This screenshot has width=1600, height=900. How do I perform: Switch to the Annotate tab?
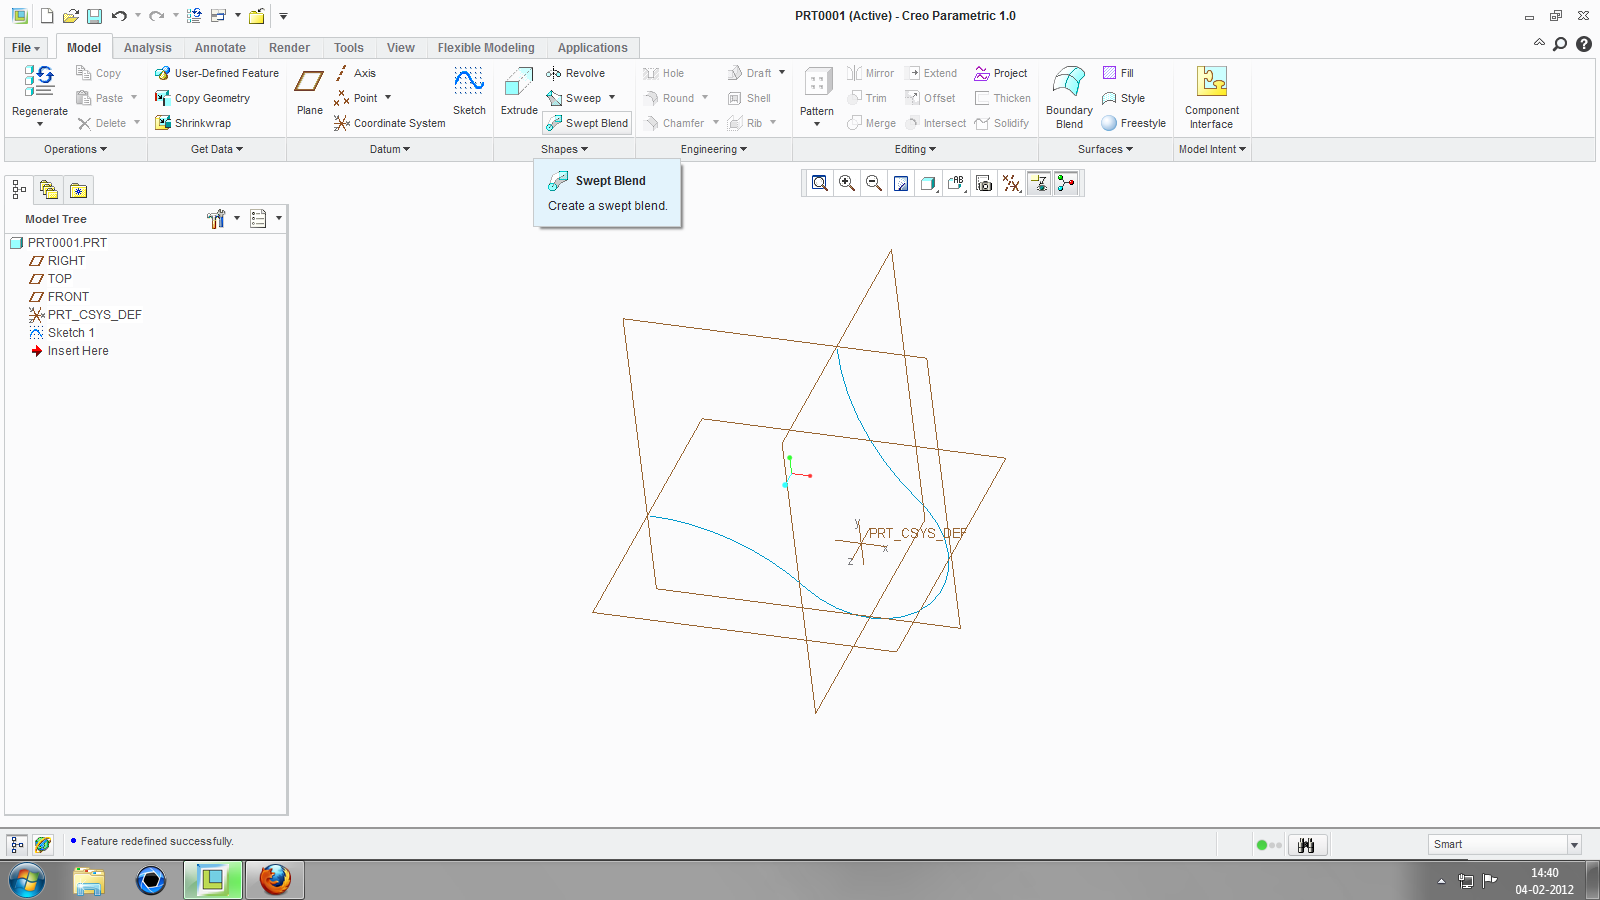click(x=220, y=48)
